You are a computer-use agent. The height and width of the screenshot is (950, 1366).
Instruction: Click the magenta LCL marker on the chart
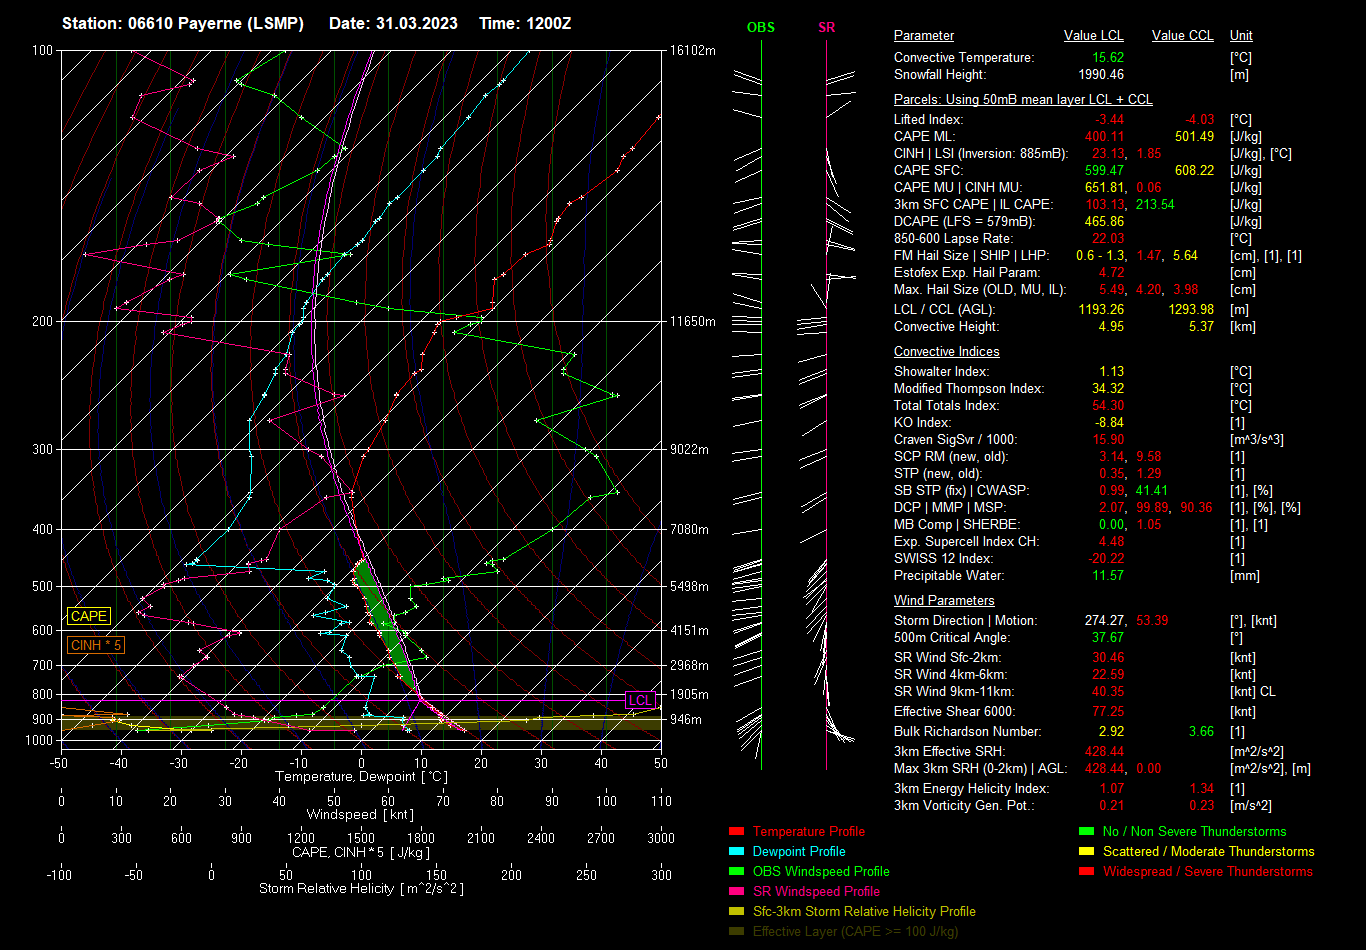[639, 700]
